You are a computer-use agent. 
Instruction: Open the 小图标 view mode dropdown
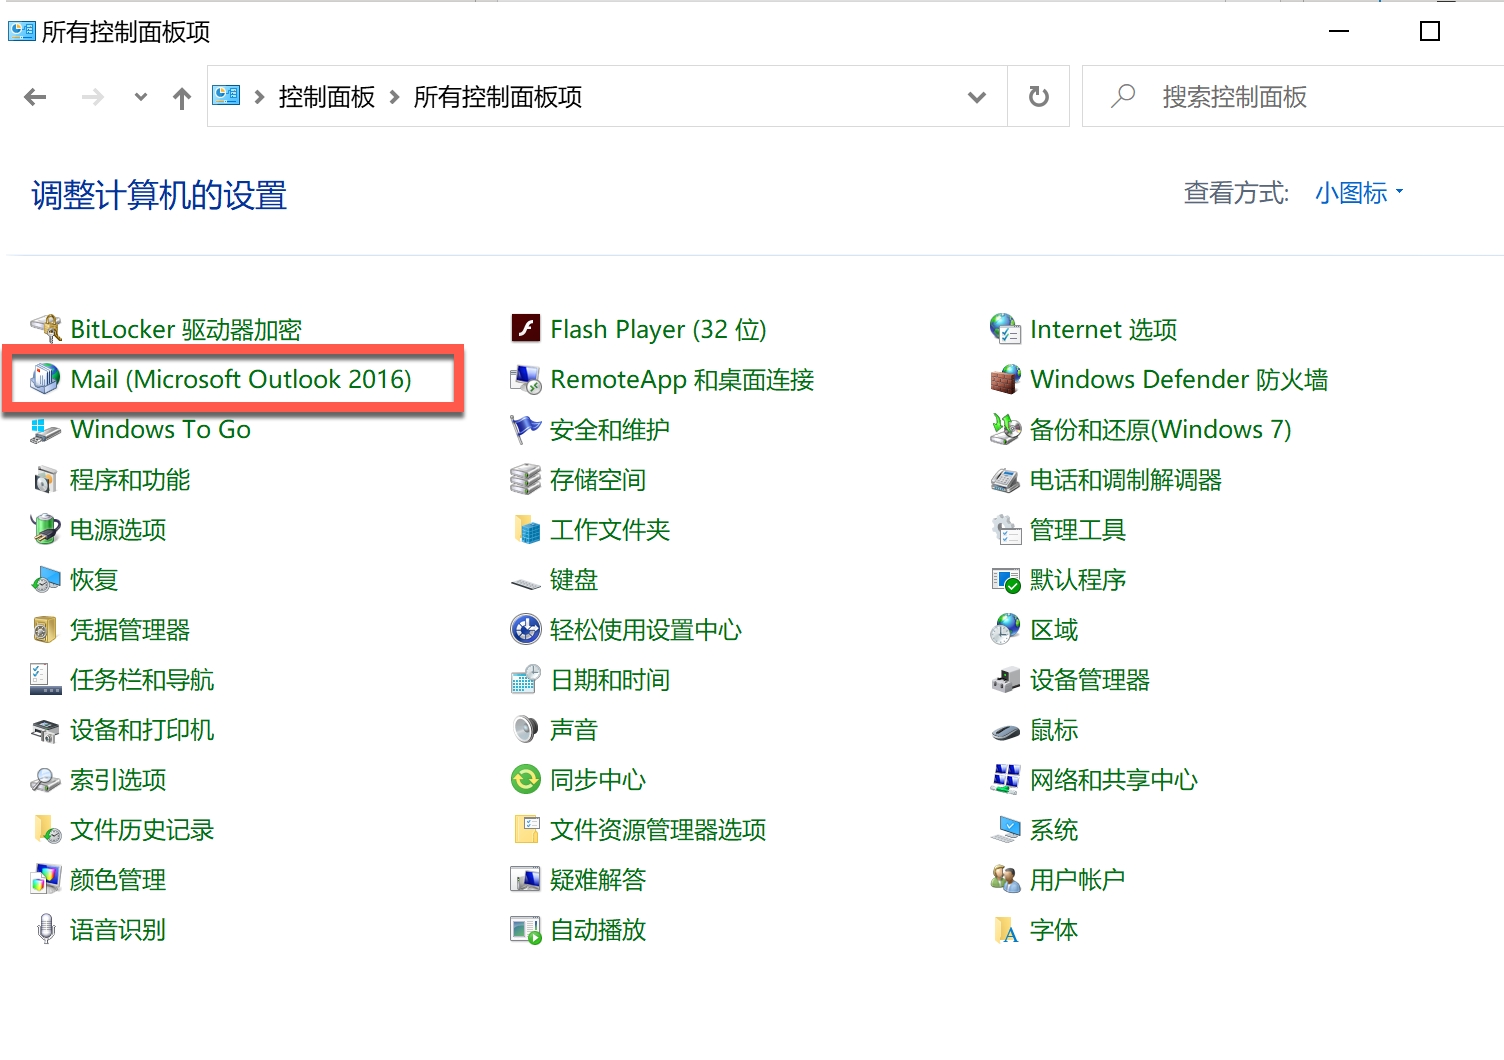1359,193
